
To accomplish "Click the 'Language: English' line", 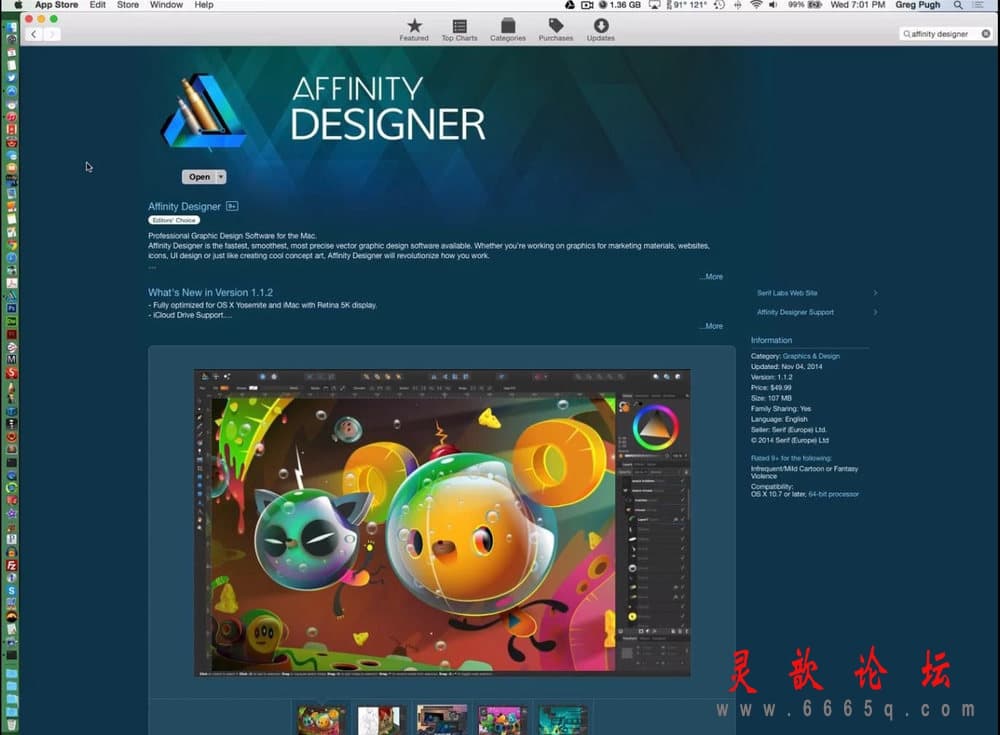I will [x=779, y=419].
